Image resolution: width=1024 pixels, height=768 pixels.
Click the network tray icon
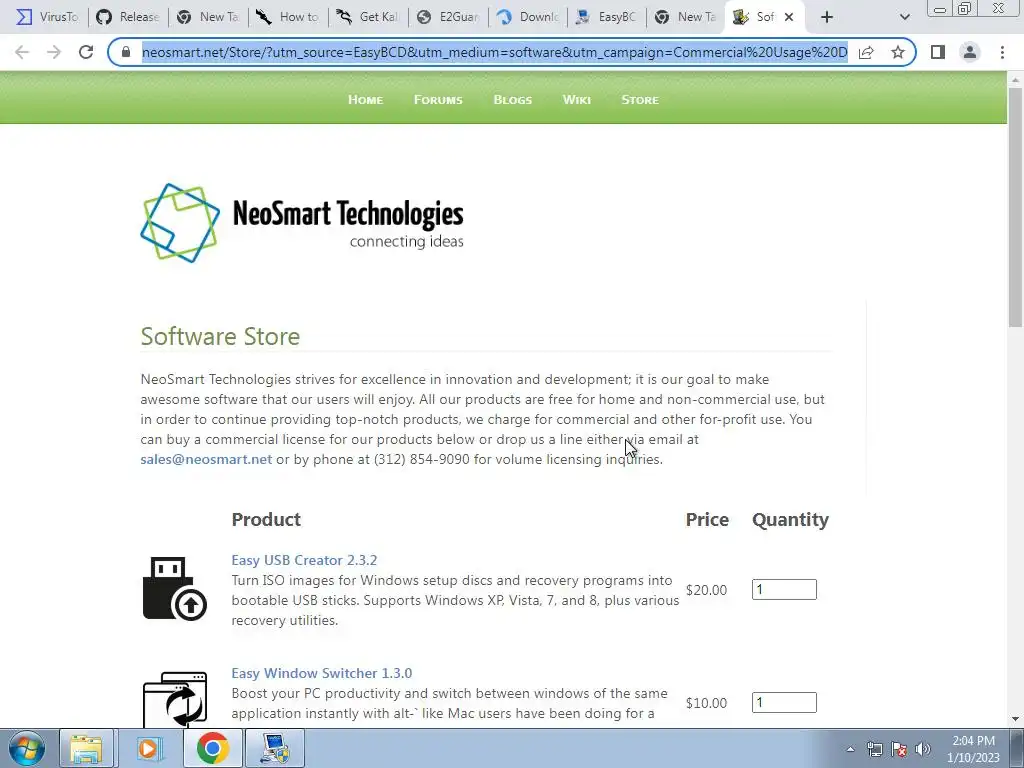tap(874, 749)
